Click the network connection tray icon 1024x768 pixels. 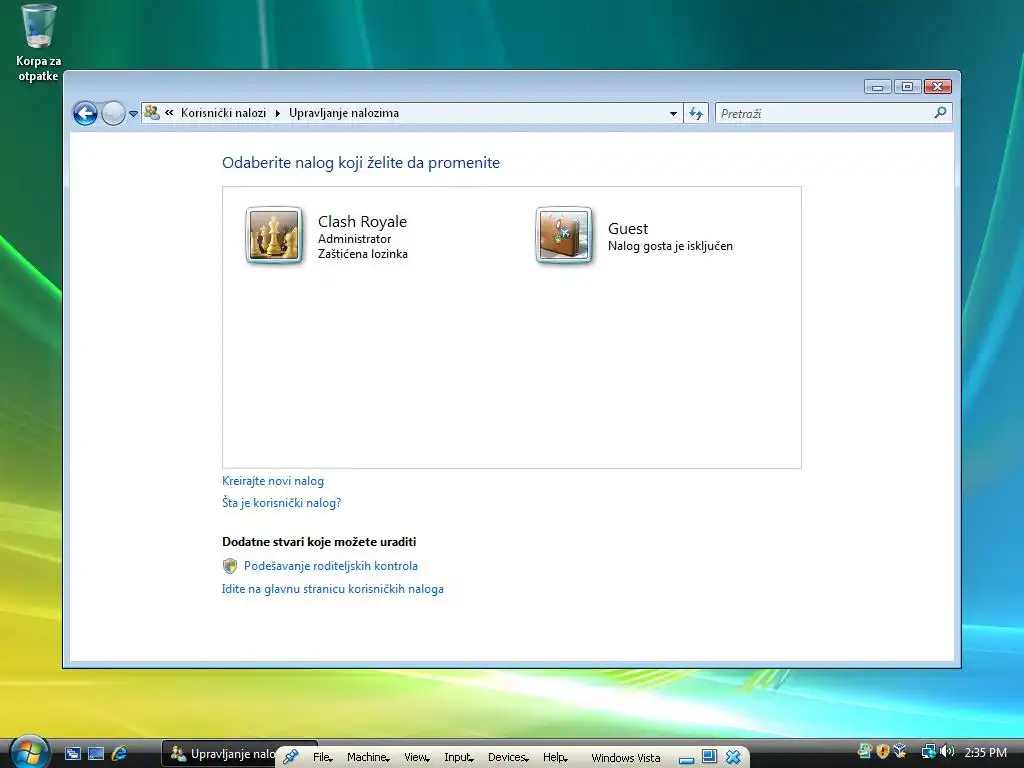click(x=928, y=752)
